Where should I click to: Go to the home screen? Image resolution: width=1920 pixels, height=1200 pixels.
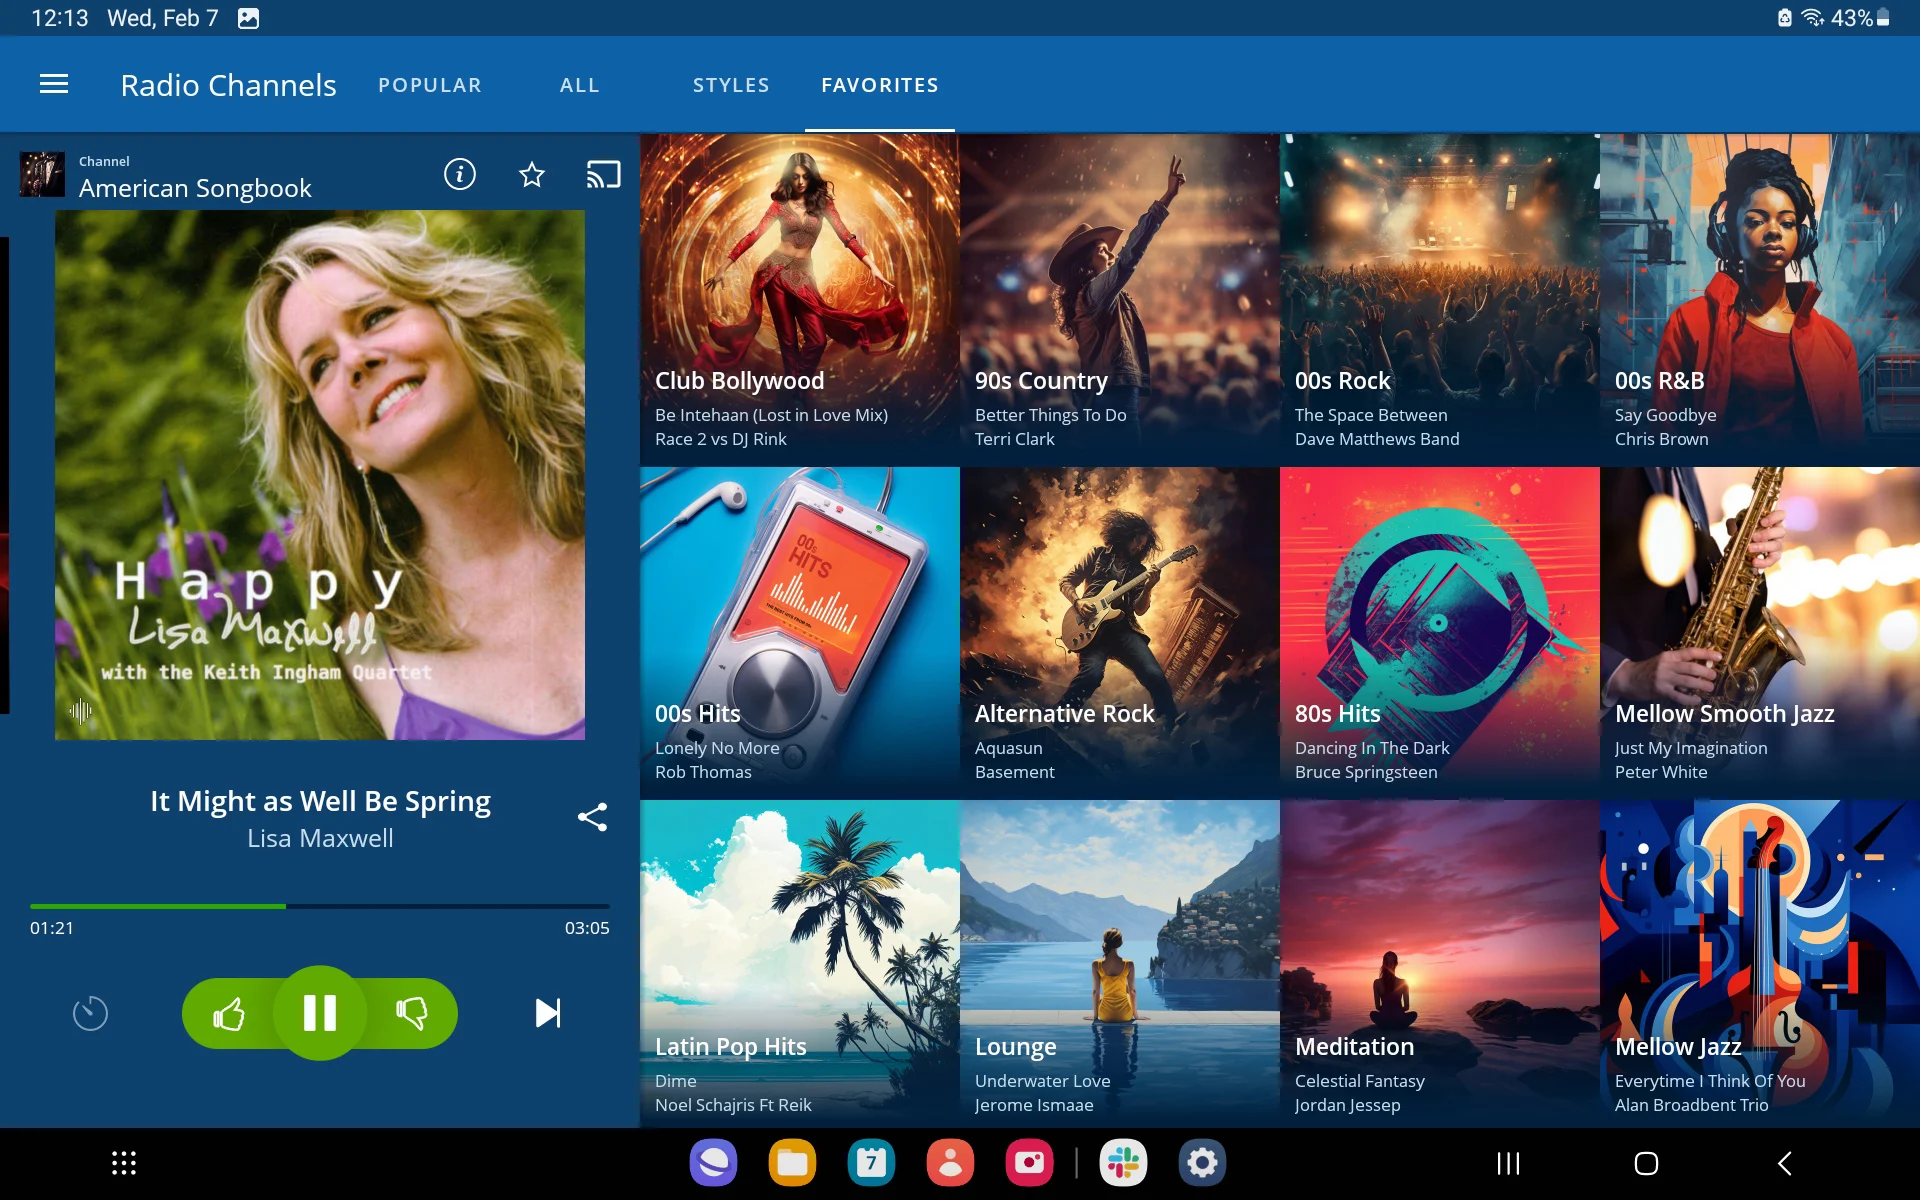click(x=1646, y=1163)
